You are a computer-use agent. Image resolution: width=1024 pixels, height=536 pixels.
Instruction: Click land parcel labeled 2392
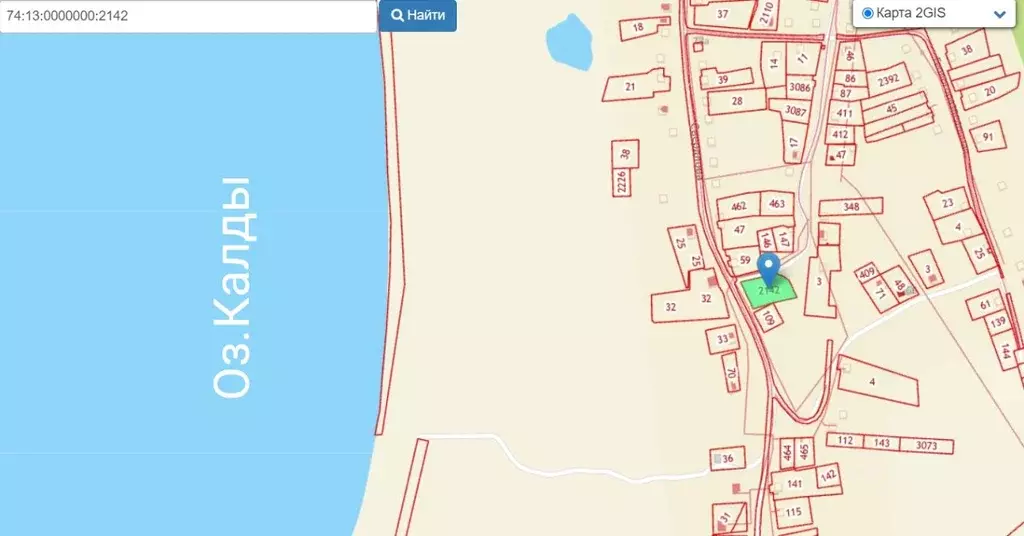(x=888, y=80)
